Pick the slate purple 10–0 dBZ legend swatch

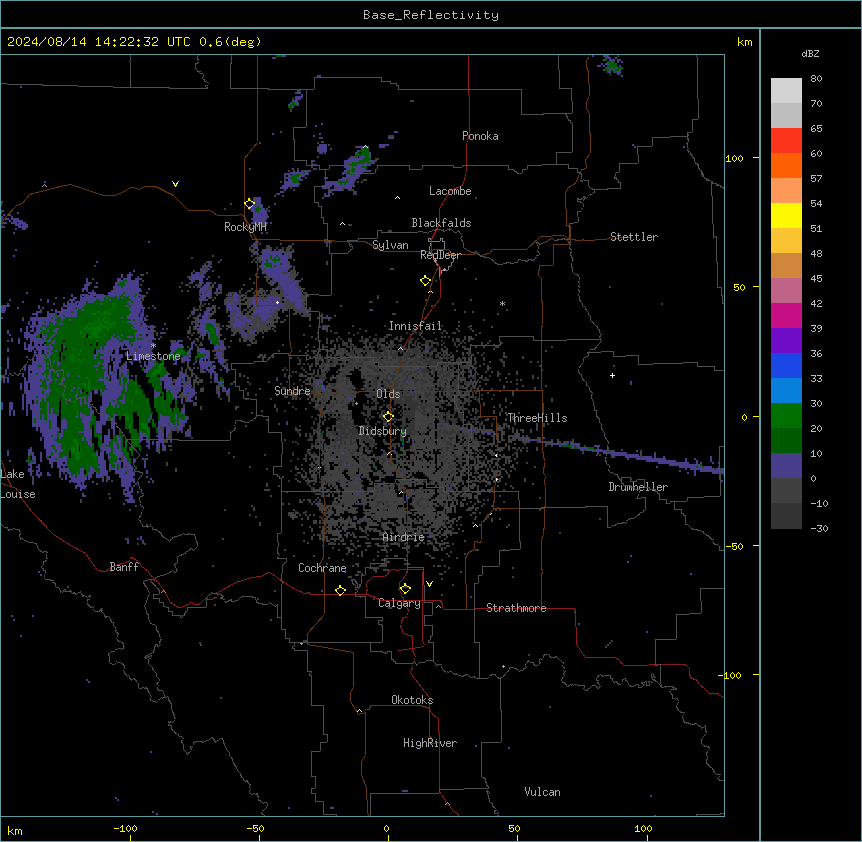(786, 466)
